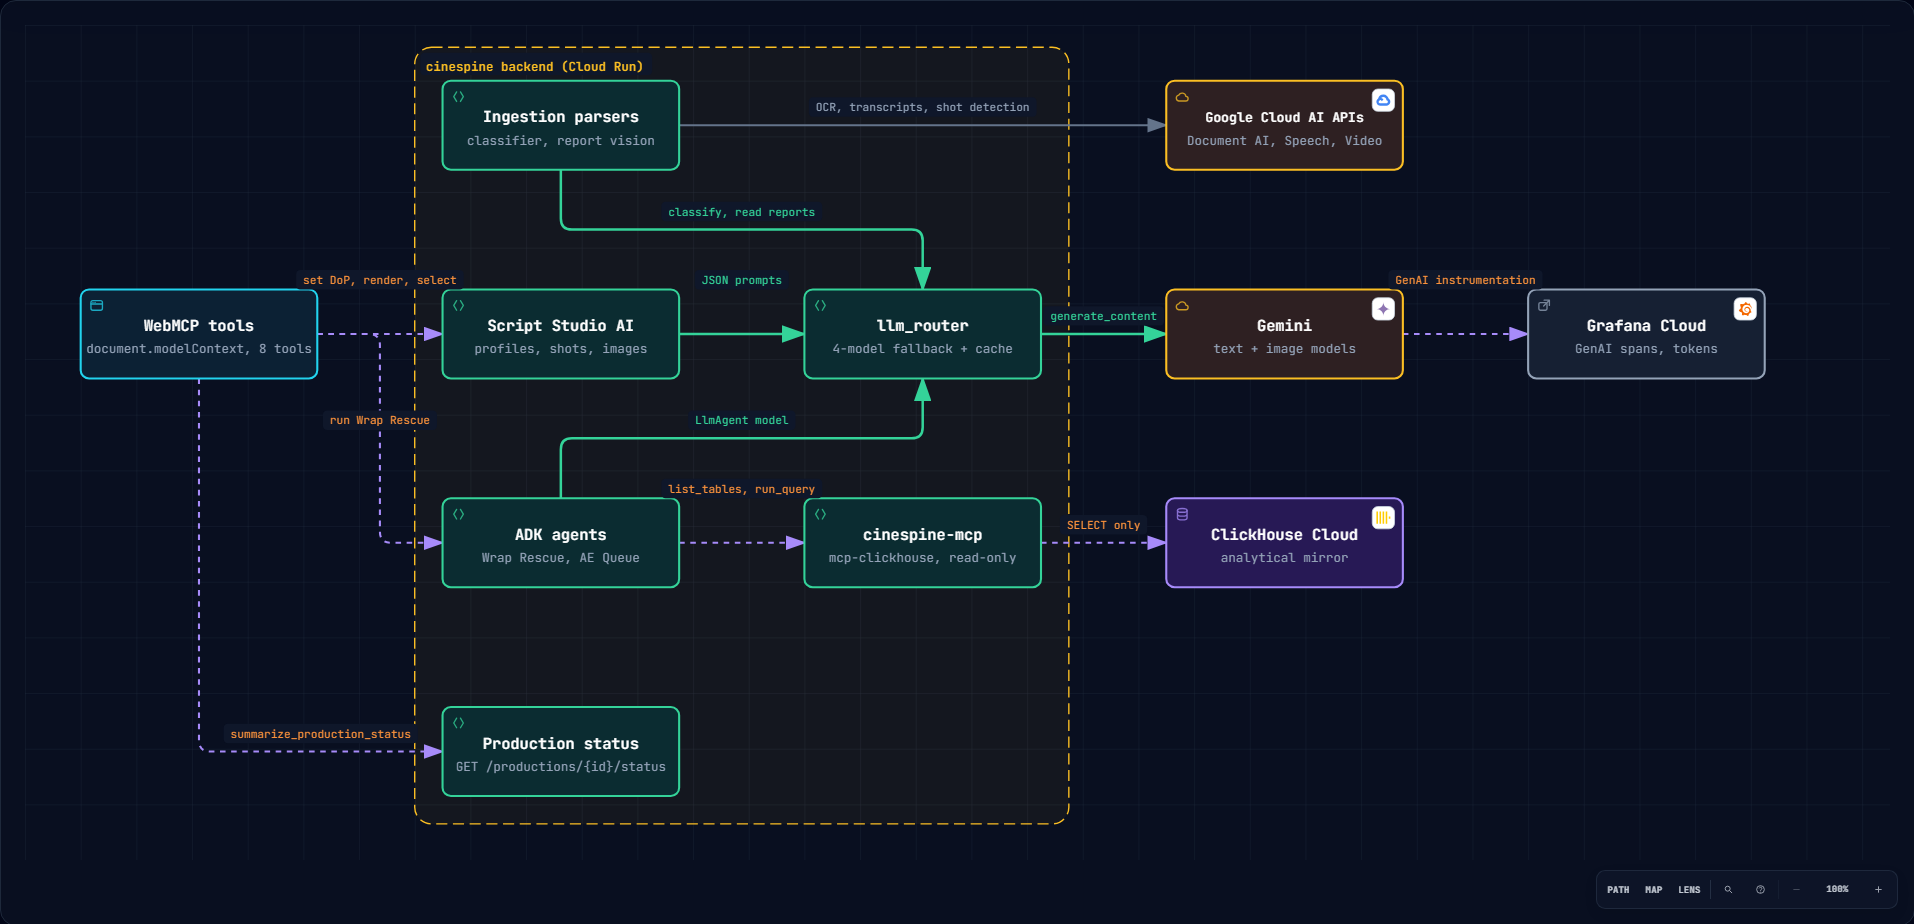Zoom in with the plus button
1914x924 pixels.
tap(1878, 889)
